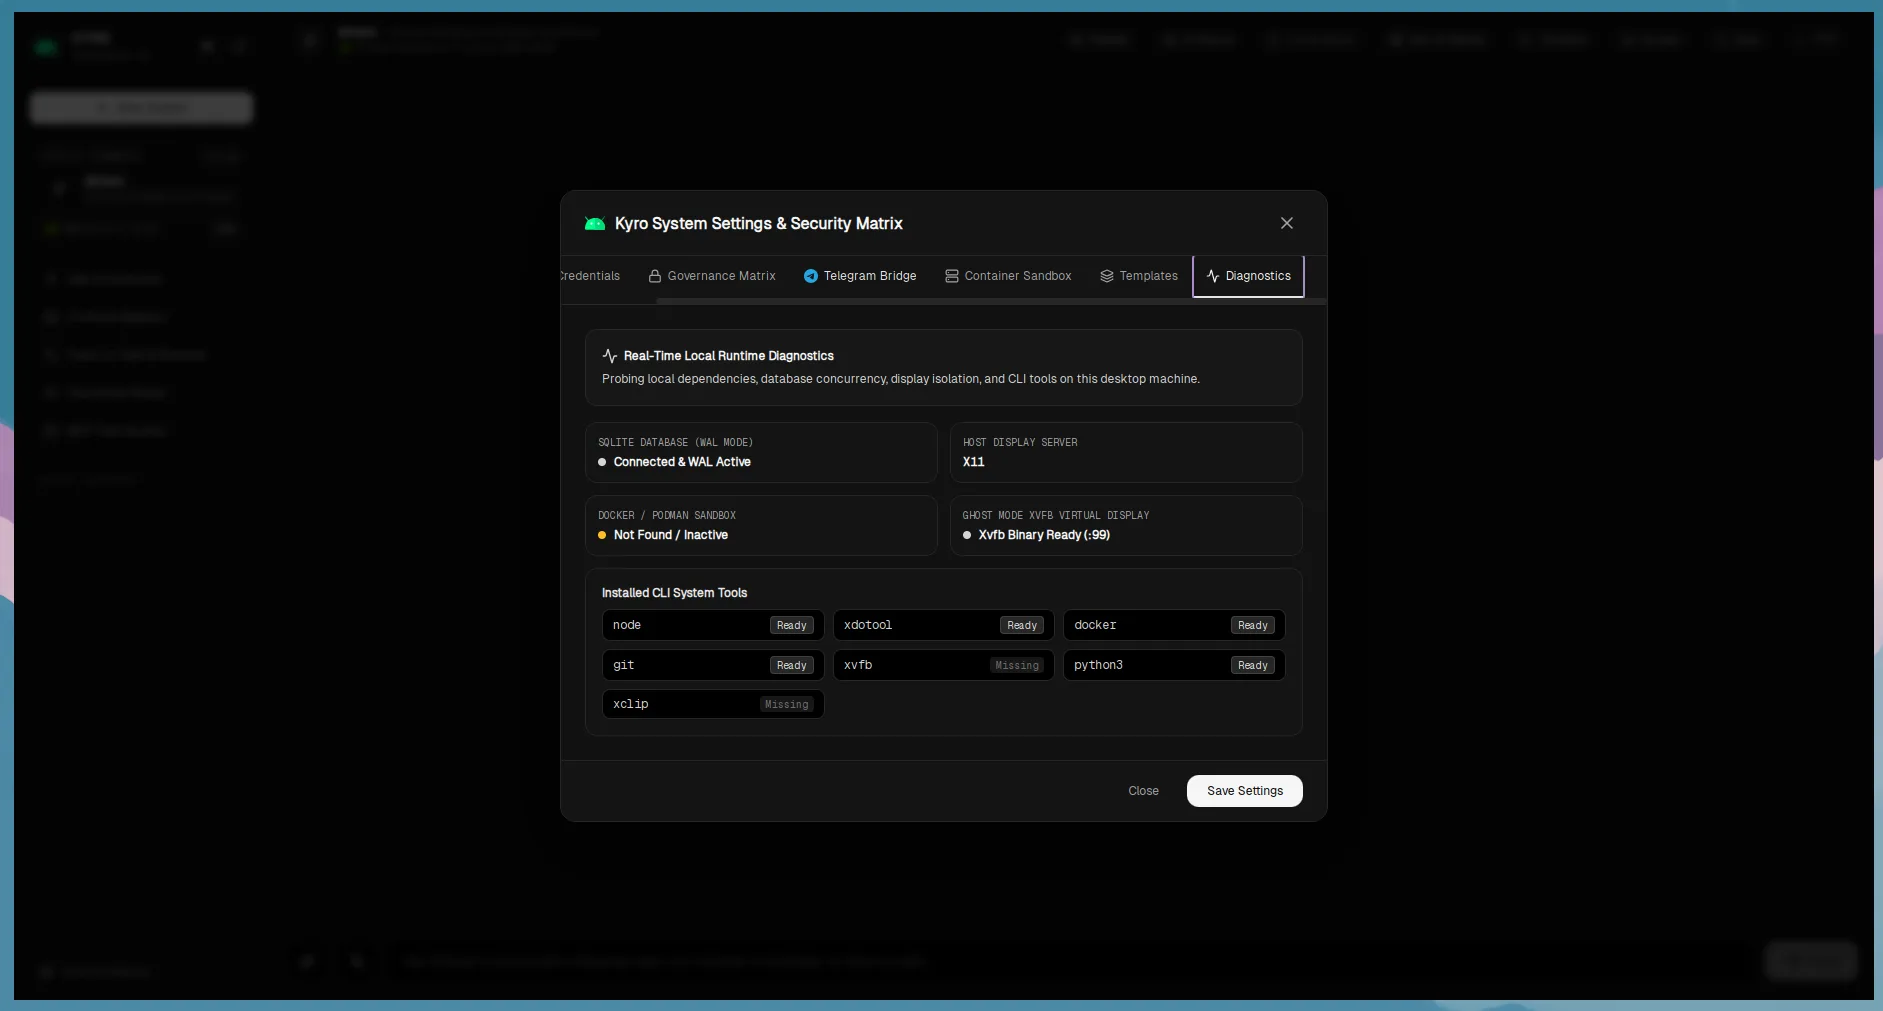This screenshot has height=1011, width=1883.
Task: Click the Close text button in the footer
Action: coord(1144,791)
